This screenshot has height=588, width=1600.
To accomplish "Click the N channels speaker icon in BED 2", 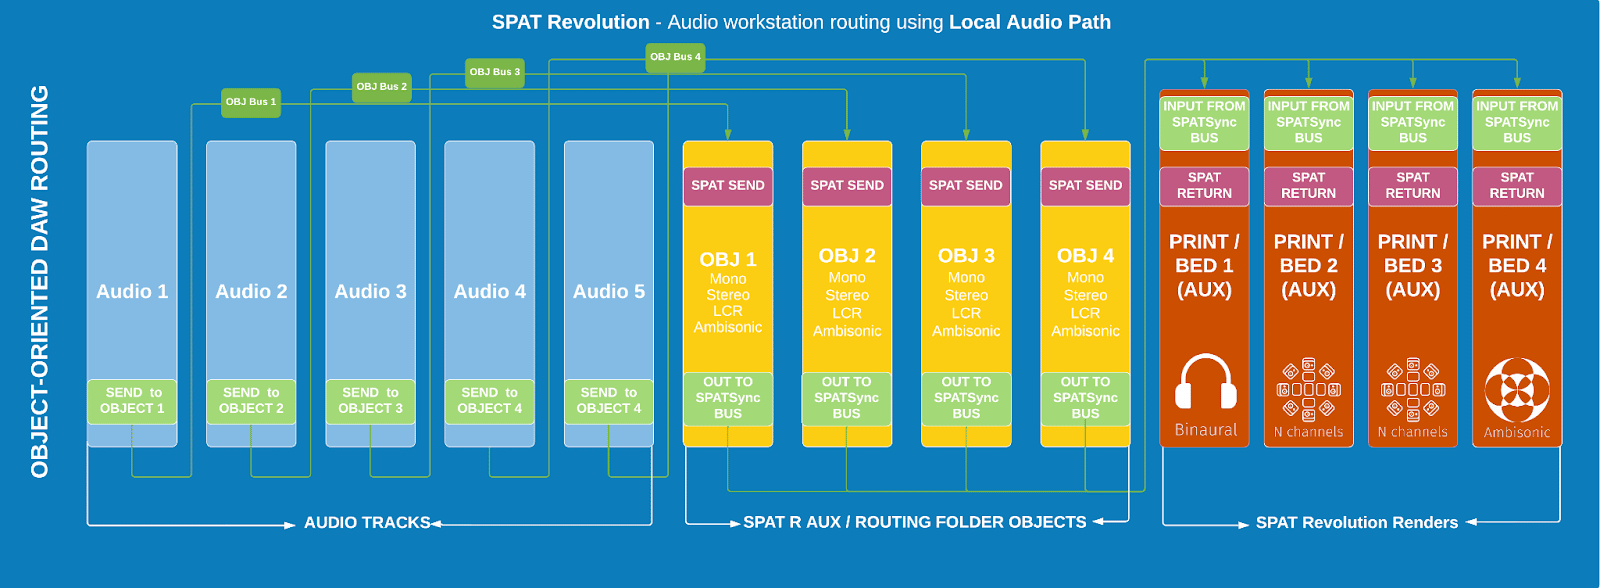I will point(1308,390).
